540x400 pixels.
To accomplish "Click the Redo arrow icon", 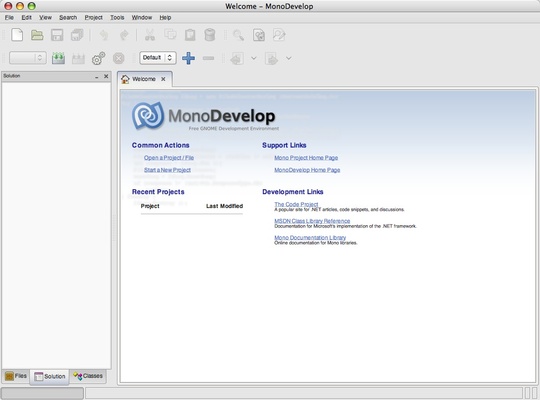I will 124,35.
